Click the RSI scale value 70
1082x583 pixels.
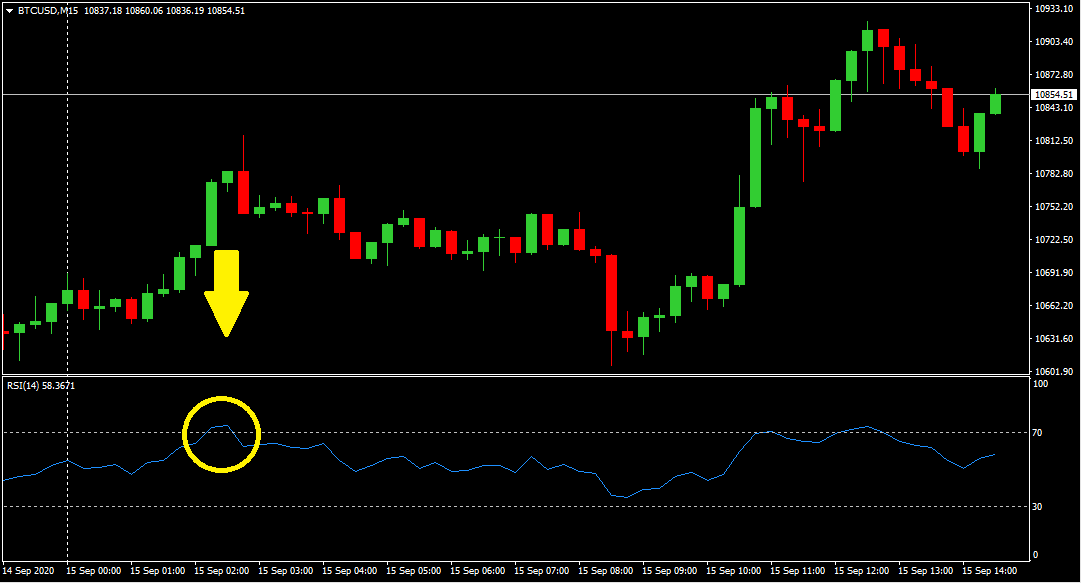[1038, 433]
